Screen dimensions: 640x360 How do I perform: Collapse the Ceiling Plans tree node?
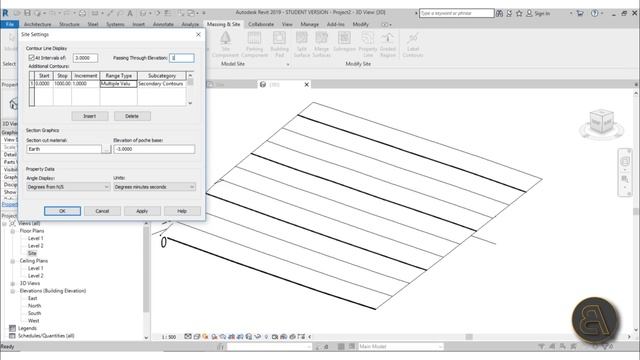[13, 261]
